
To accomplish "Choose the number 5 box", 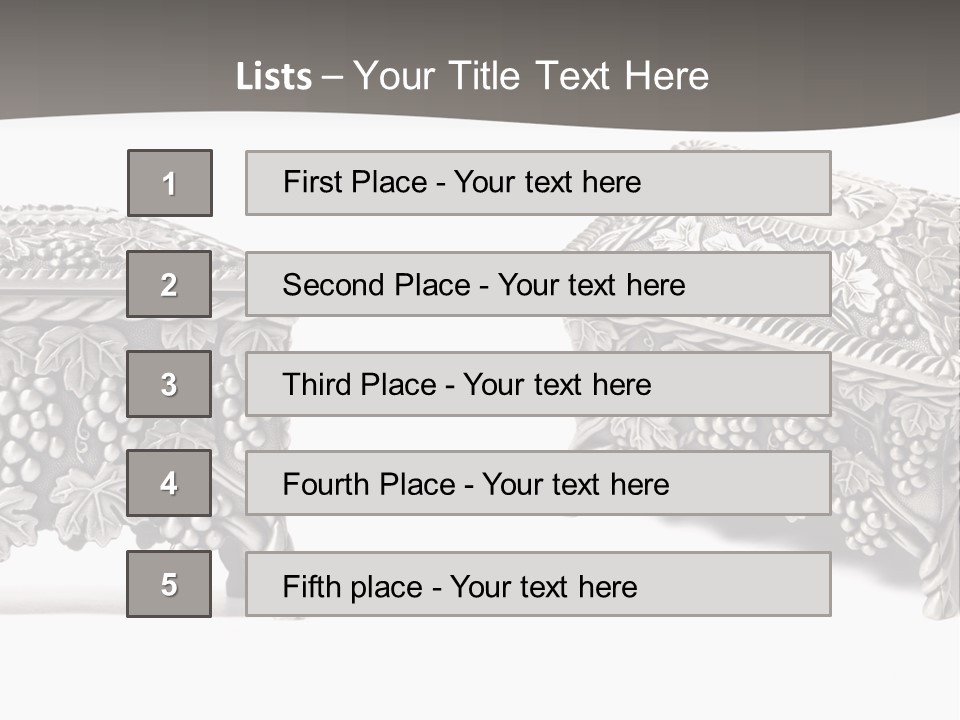I will click(169, 584).
